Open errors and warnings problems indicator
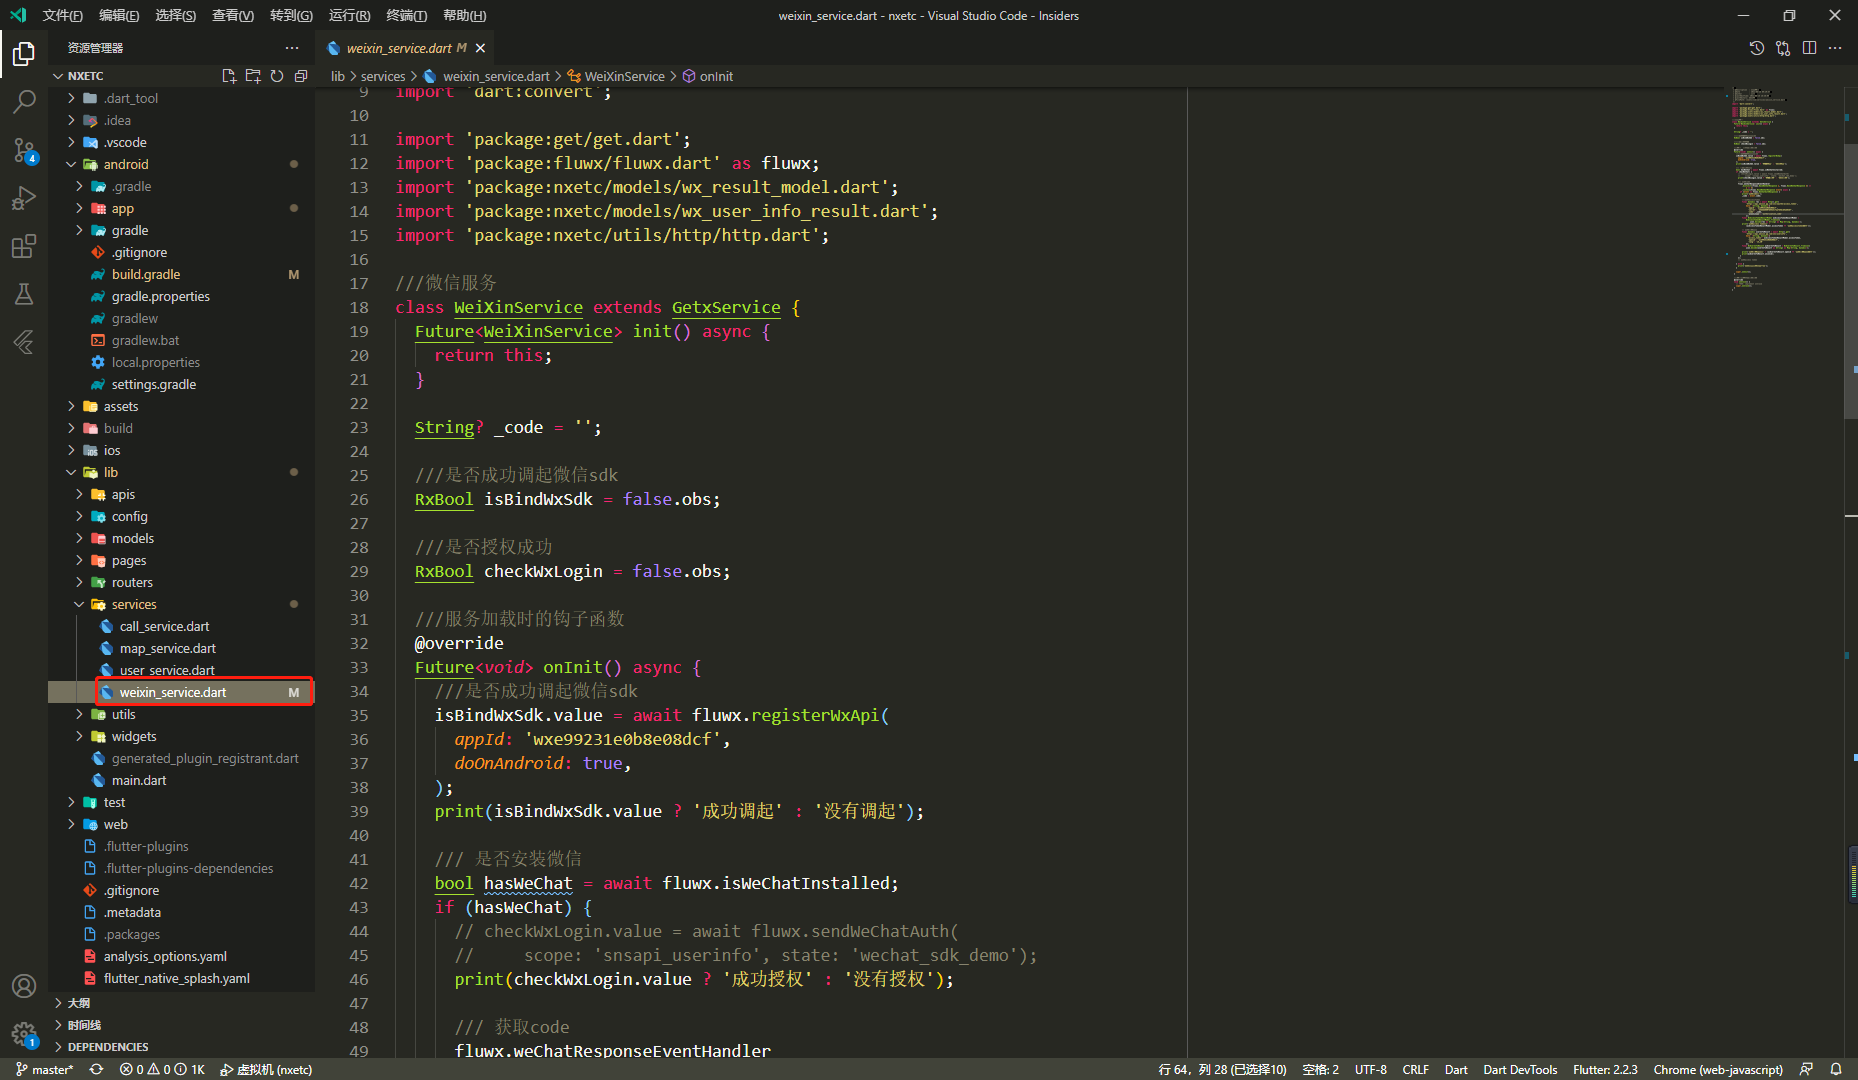Image resolution: width=1858 pixels, height=1080 pixels. click(162, 1069)
